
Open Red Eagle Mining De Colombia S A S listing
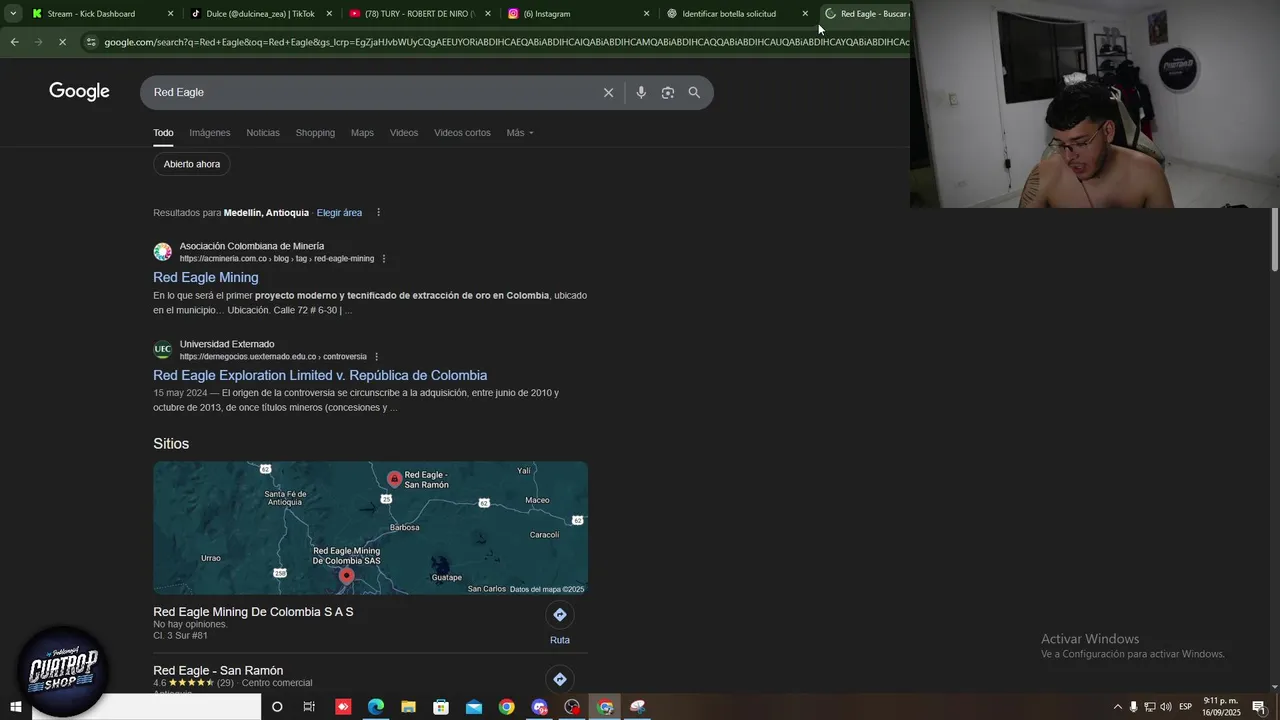[x=253, y=612]
